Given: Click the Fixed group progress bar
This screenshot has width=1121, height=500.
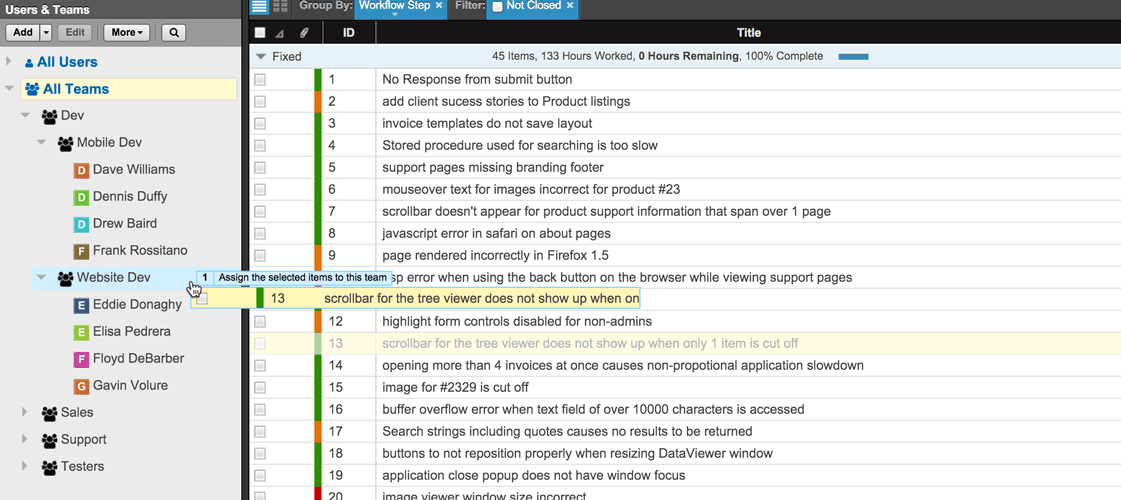Looking at the screenshot, I should point(853,57).
